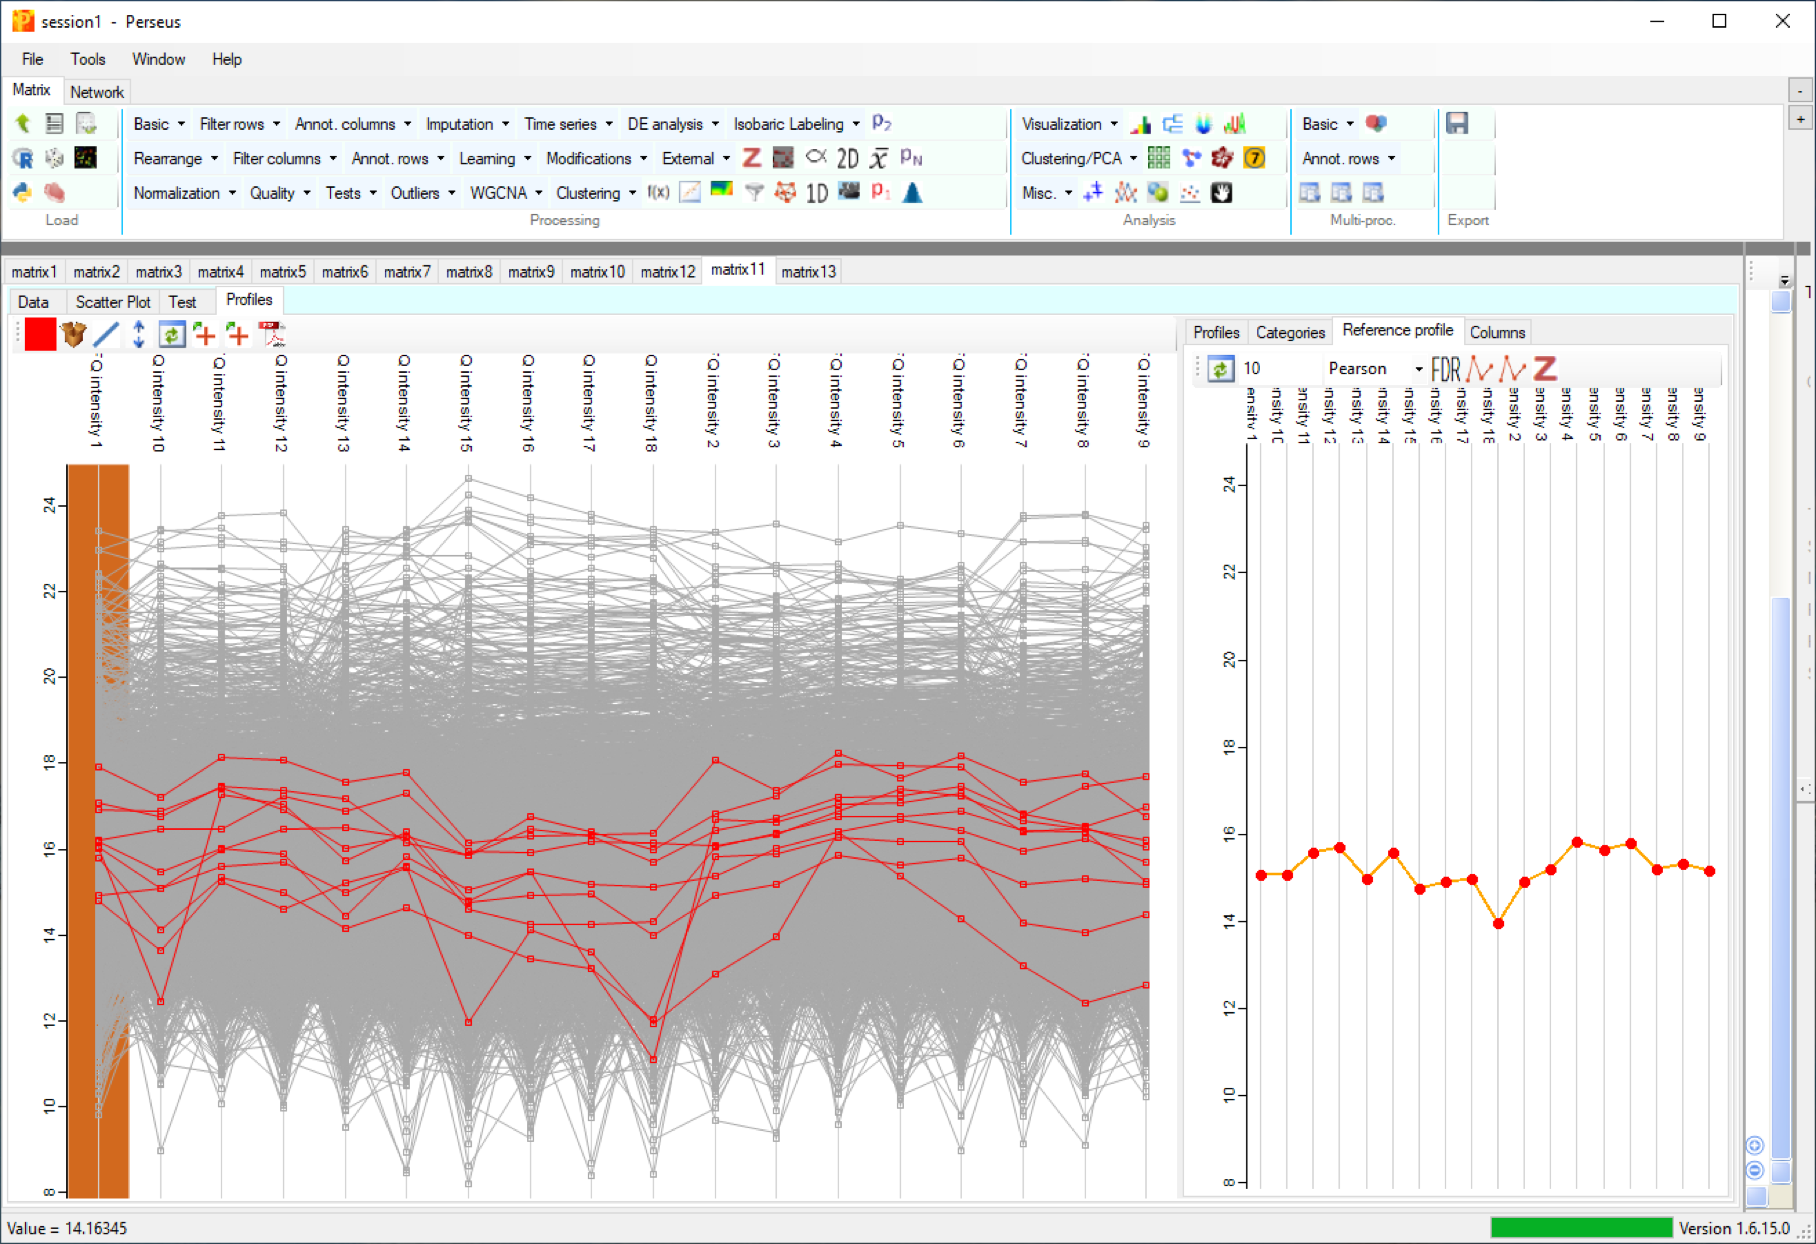The image size is (1816, 1244).
Task: Click the Z-score icon in Processing group
Action: tap(752, 158)
